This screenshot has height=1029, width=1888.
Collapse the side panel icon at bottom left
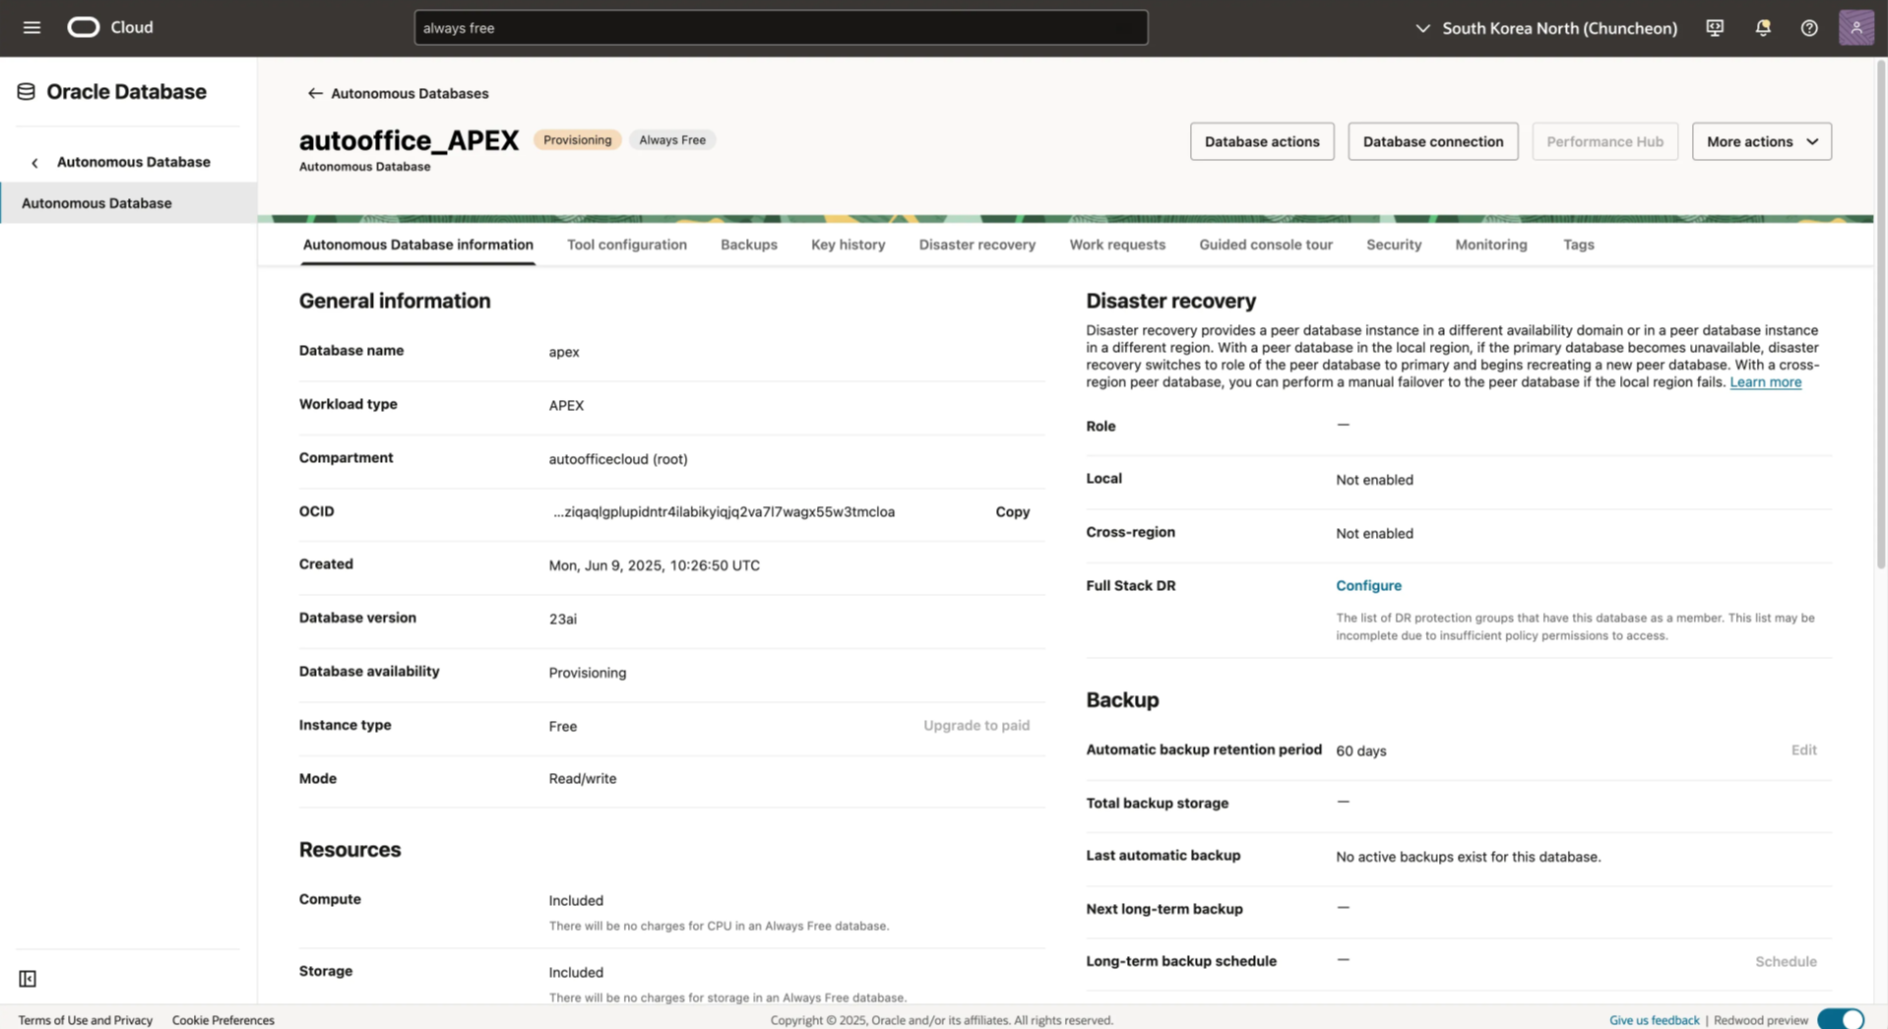click(x=28, y=979)
